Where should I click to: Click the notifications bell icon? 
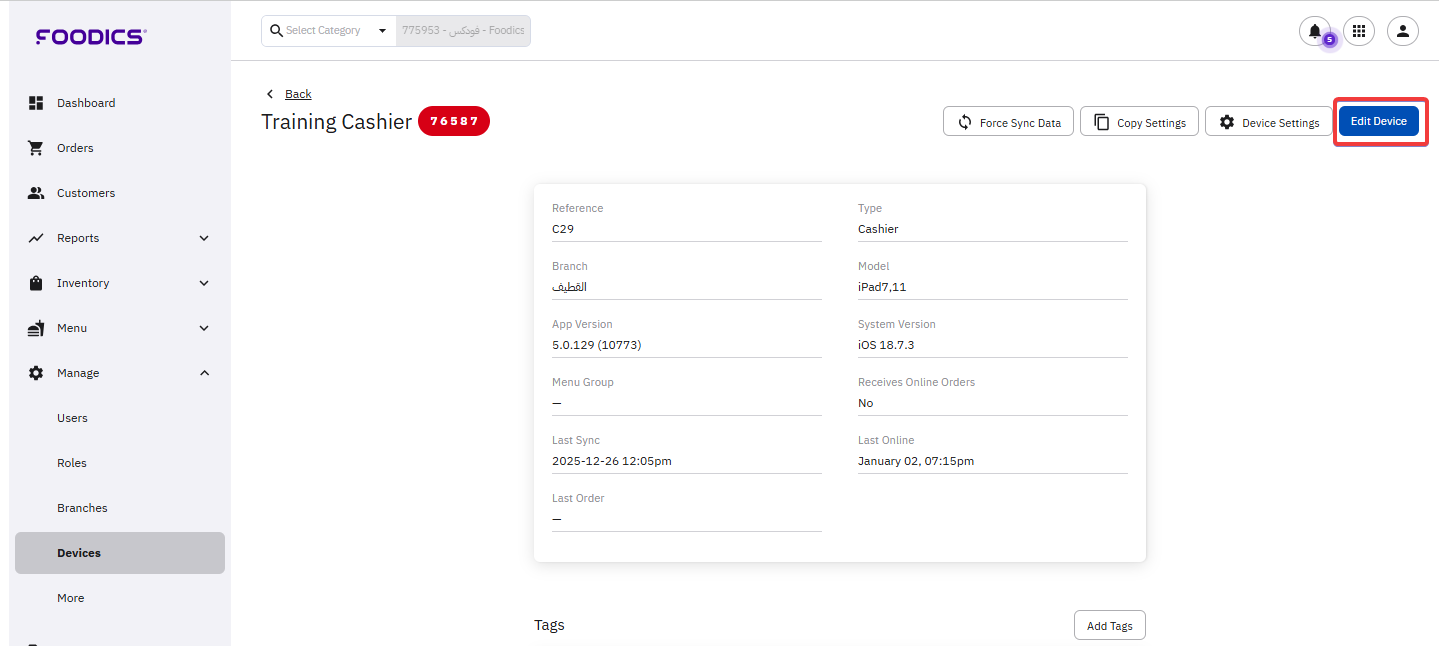click(x=1314, y=31)
